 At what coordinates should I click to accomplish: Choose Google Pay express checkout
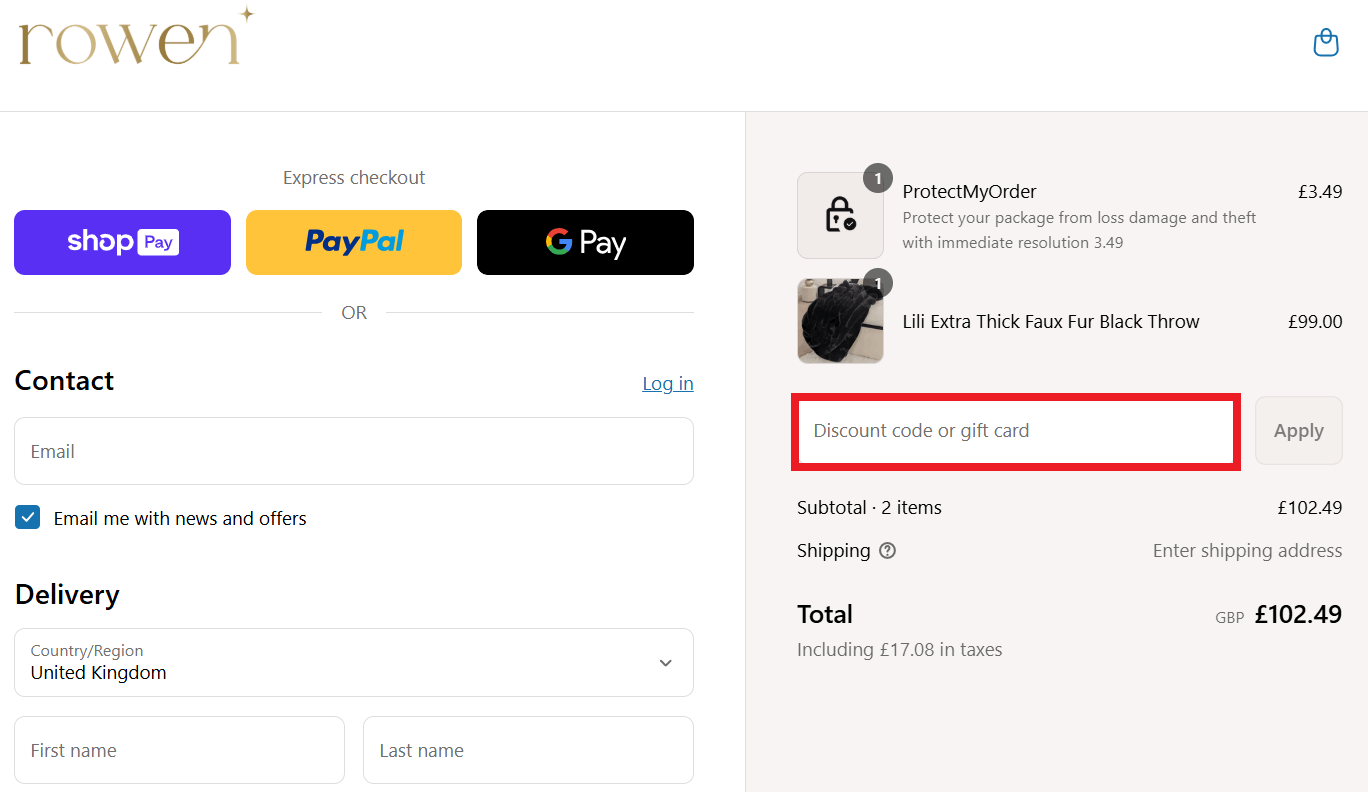pyautogui.click(x=585, y=242)
